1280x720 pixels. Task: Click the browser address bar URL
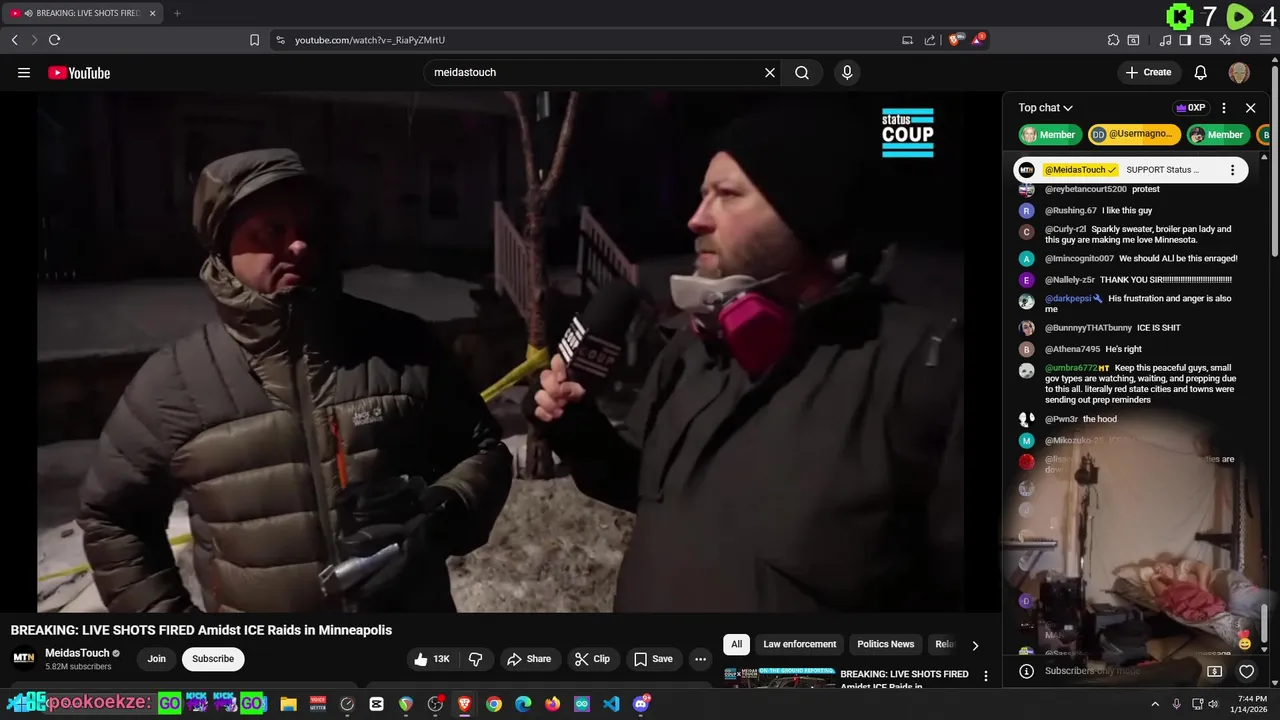tap(370, 40)
